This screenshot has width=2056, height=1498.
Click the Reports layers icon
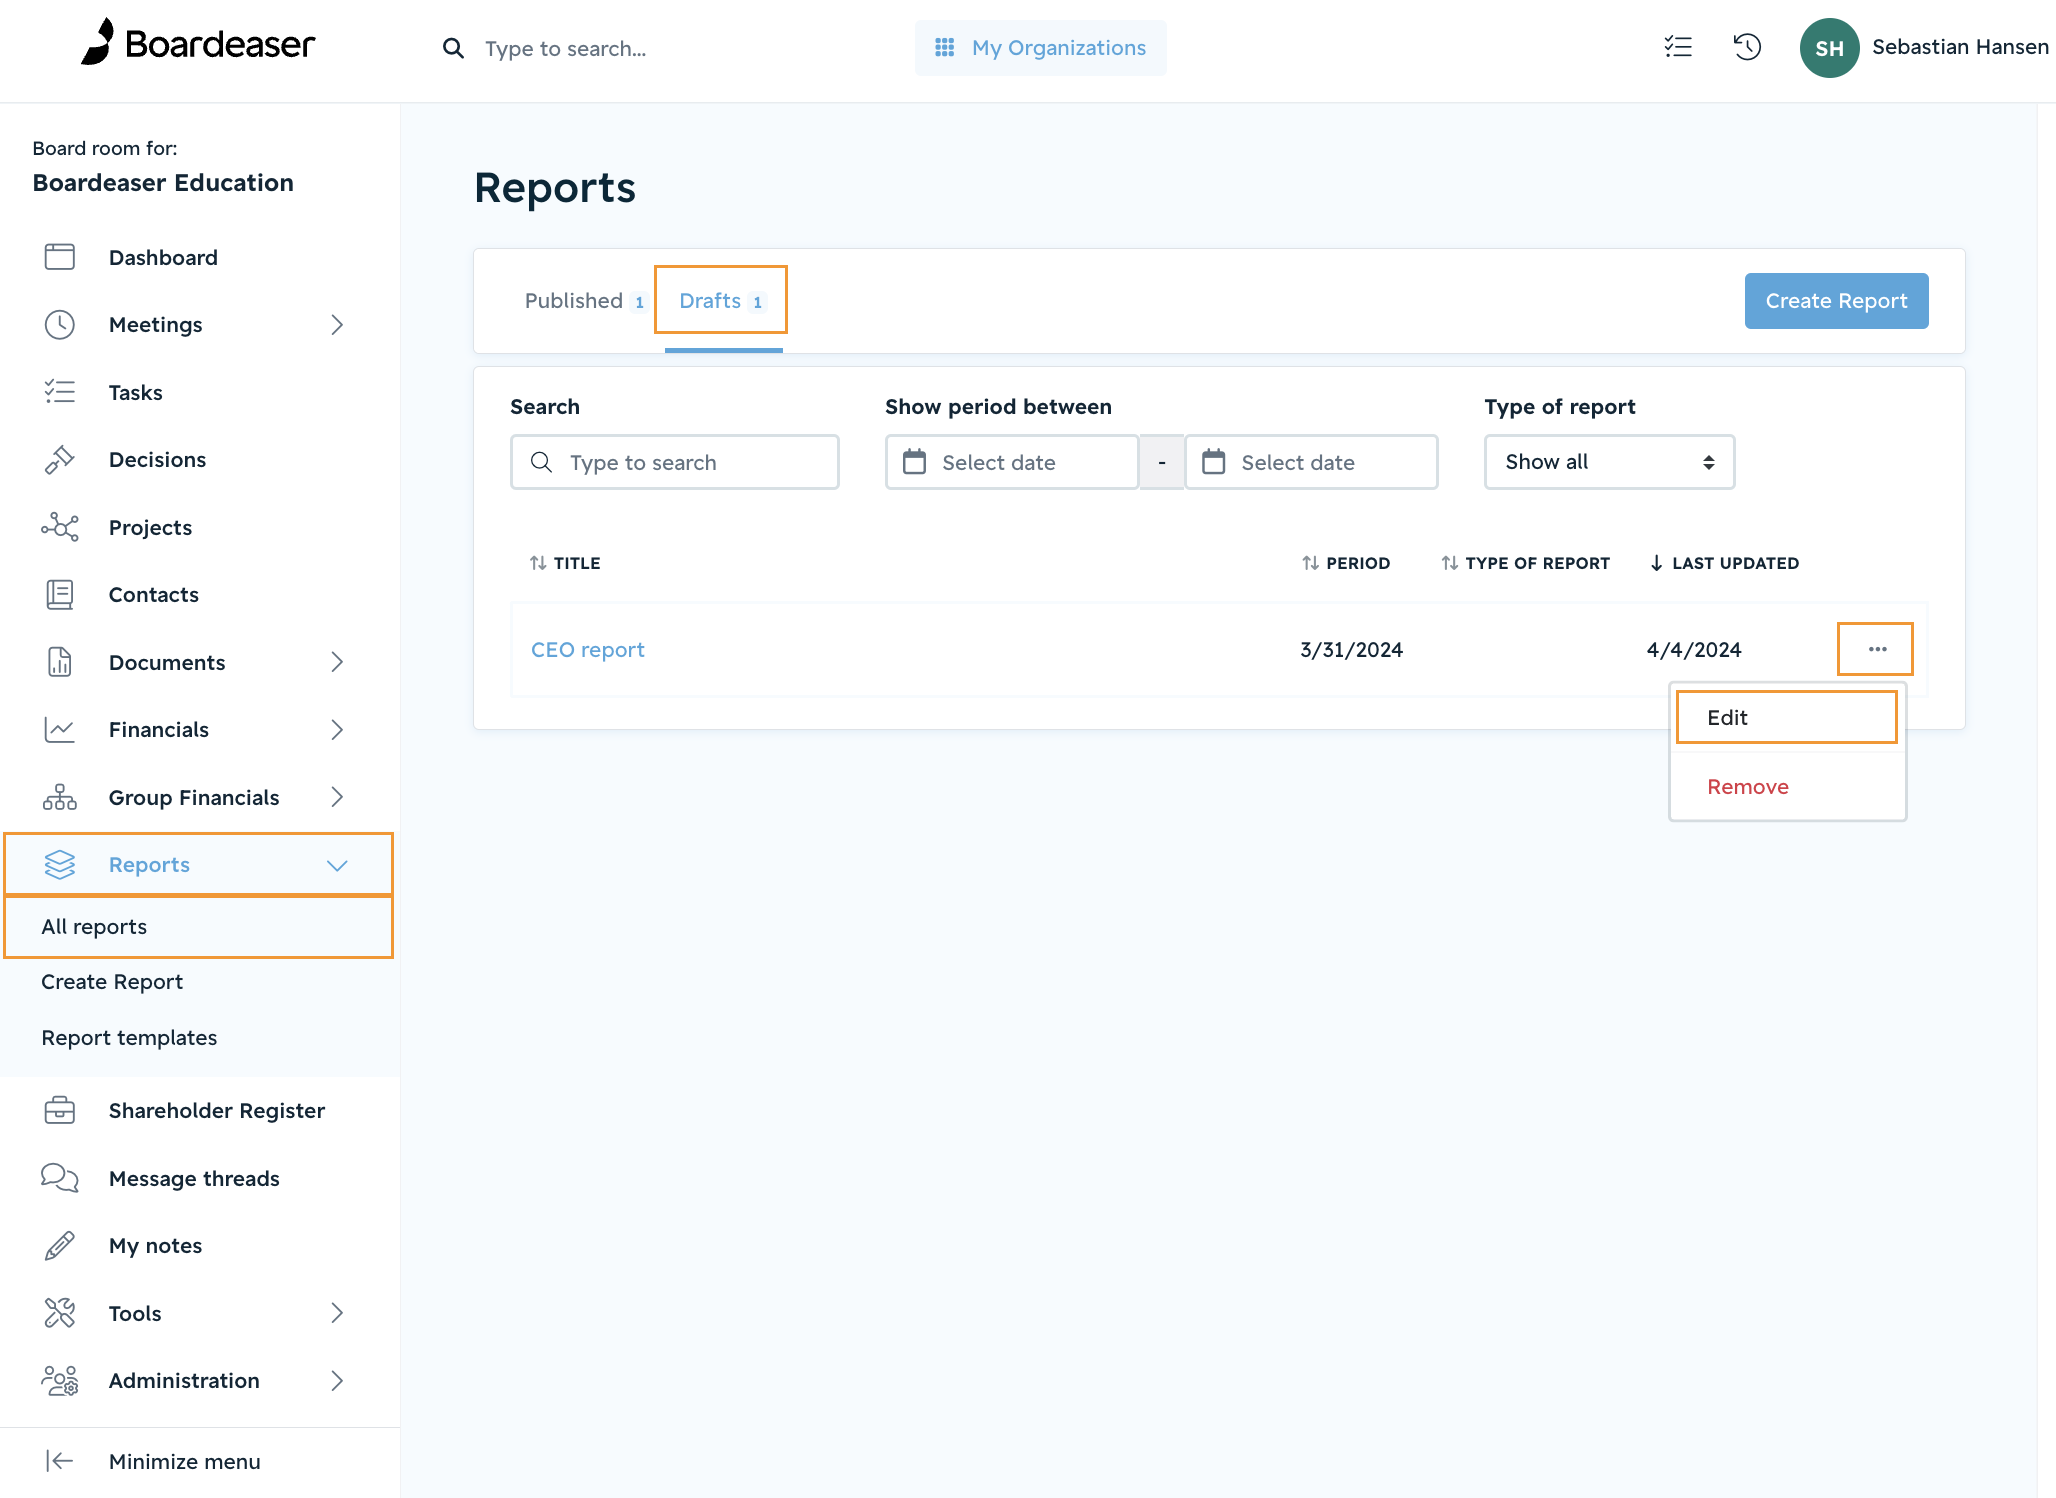click(x=60, y=864)
